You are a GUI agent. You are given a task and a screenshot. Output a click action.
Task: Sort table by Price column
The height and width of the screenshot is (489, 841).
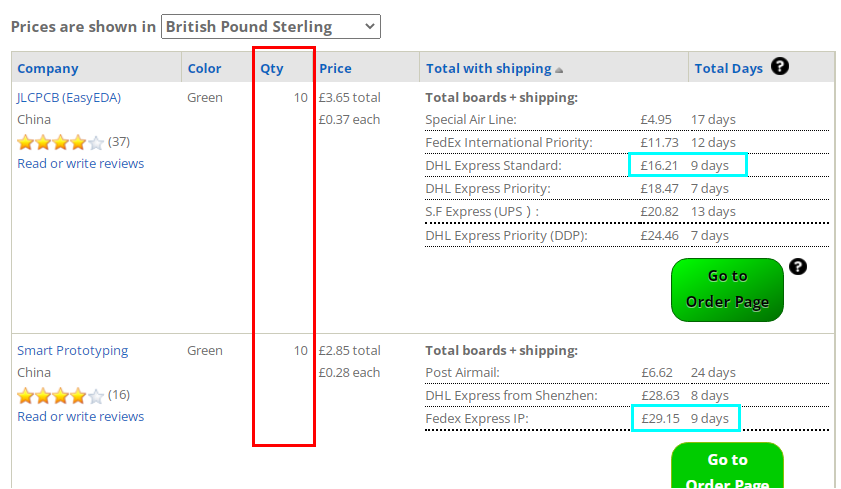coord(335,69)
